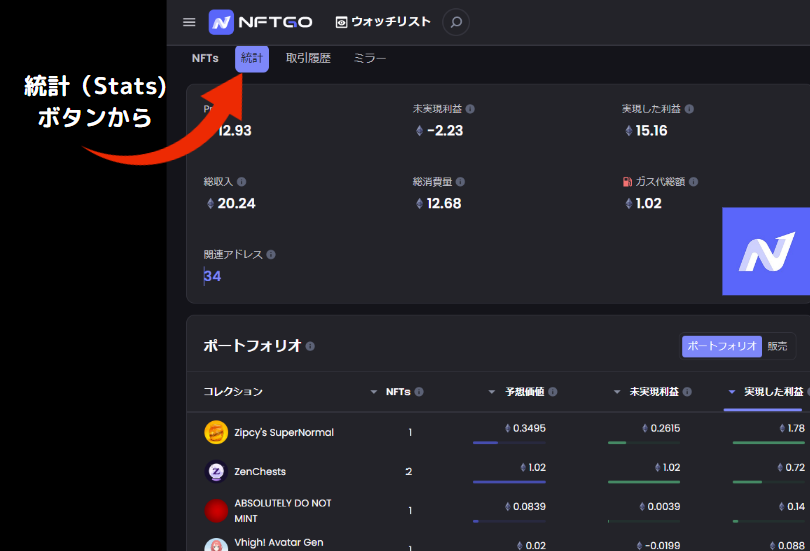Image resolution: width=810 pixels, height=551 pixels.
Task: Show info icon next to 関連アドレス
Action: (271, 255)
